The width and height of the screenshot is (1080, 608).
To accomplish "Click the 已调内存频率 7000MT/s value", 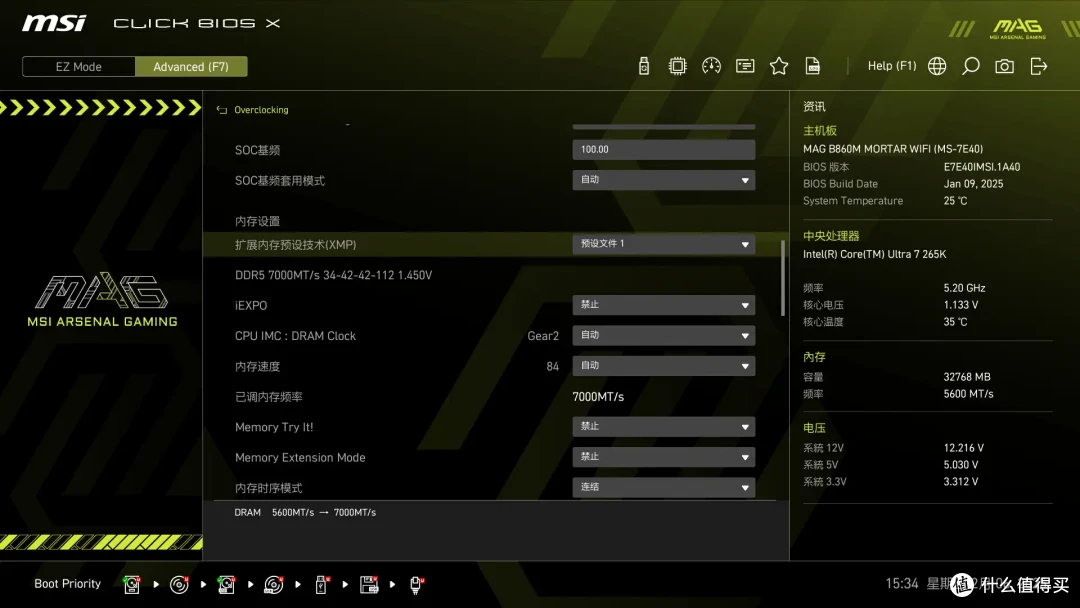I will tap(598, 397).
